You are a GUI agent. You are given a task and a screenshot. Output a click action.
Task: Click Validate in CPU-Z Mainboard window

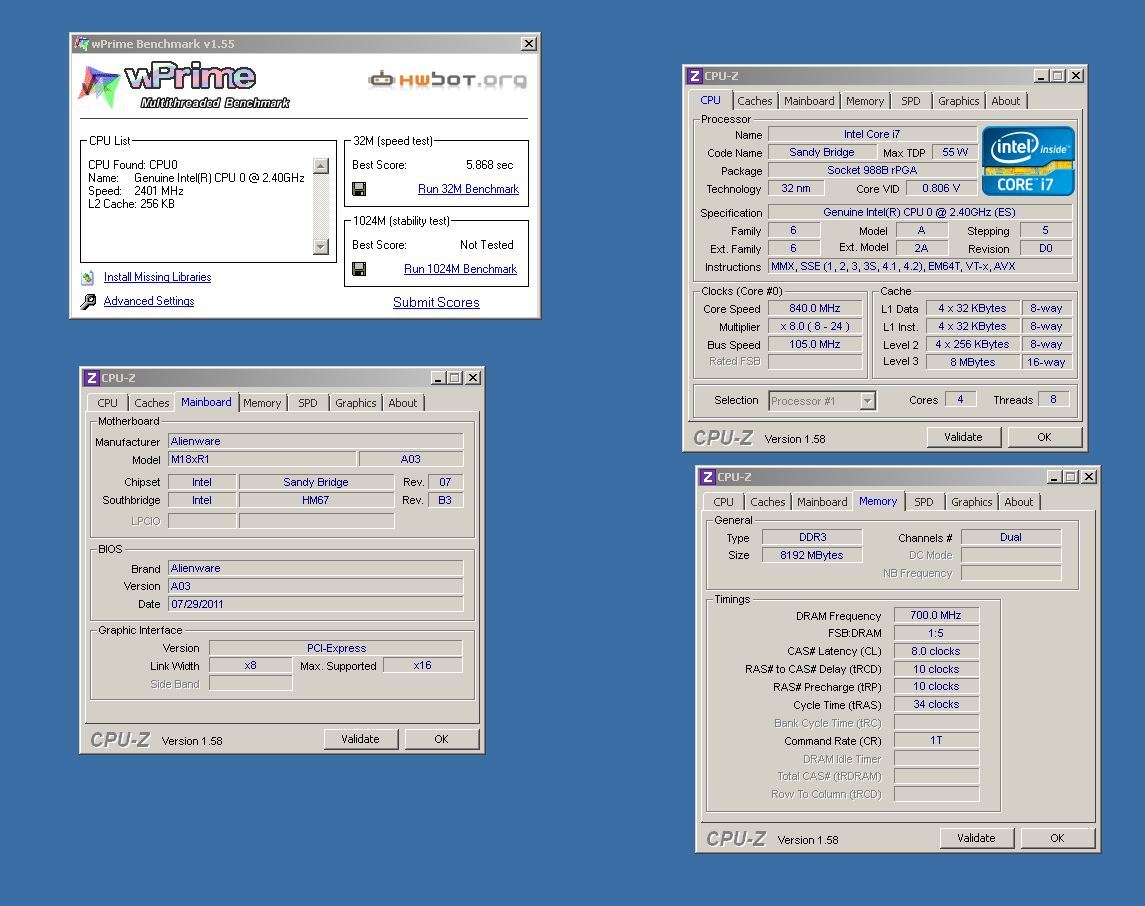361,740
